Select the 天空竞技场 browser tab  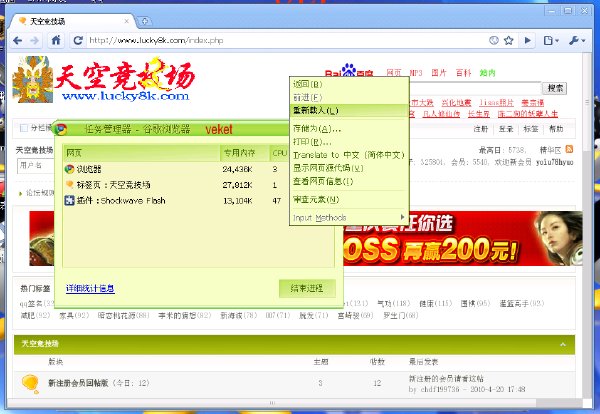coord(73,21)
